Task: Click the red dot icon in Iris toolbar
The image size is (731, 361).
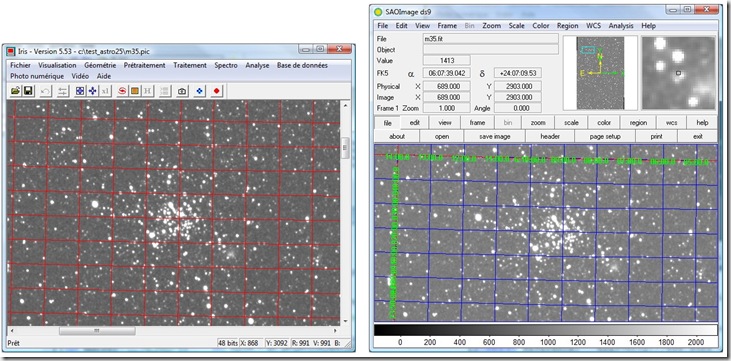Action: click(x=216, y=91)
